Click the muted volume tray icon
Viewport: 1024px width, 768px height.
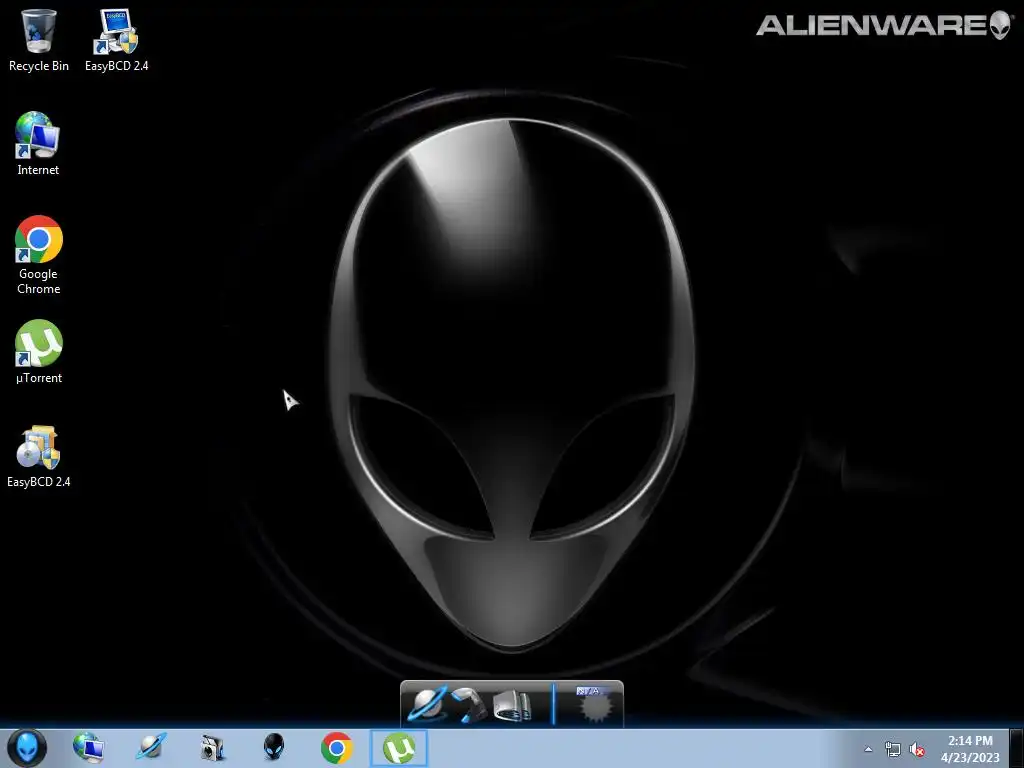(x=918, y=749)
